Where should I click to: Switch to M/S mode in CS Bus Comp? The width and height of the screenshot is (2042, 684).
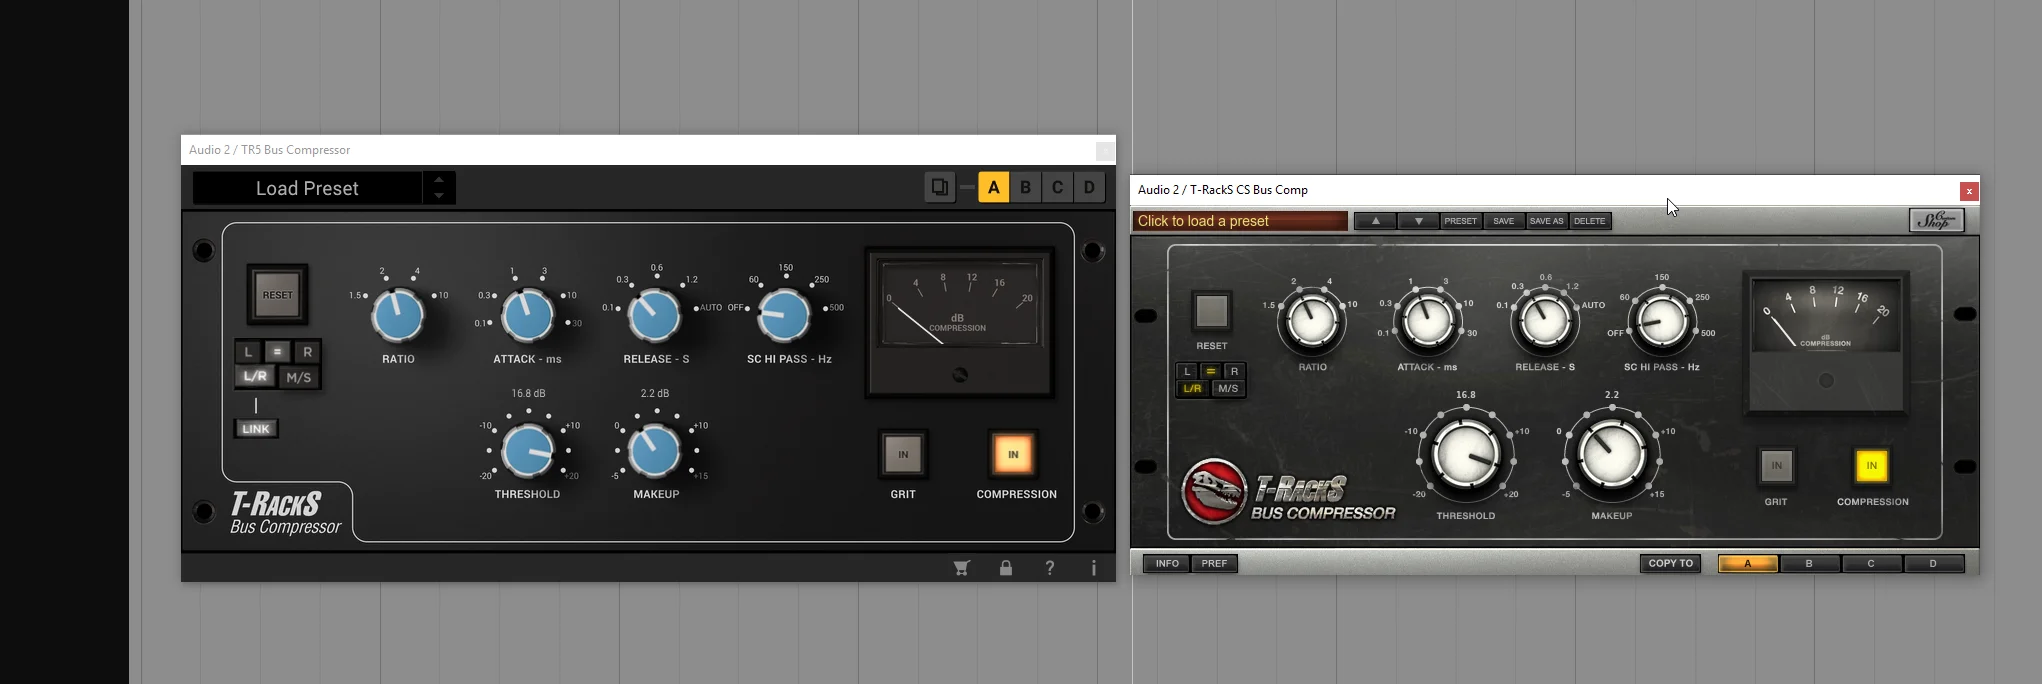click(1228, 388)
